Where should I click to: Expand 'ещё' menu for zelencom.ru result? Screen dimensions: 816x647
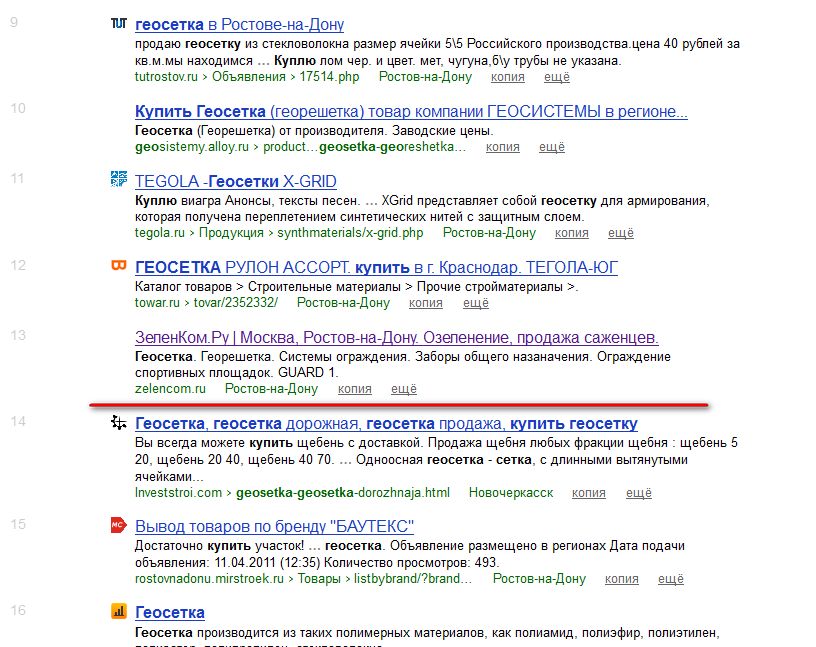click(x=404, y=389)
